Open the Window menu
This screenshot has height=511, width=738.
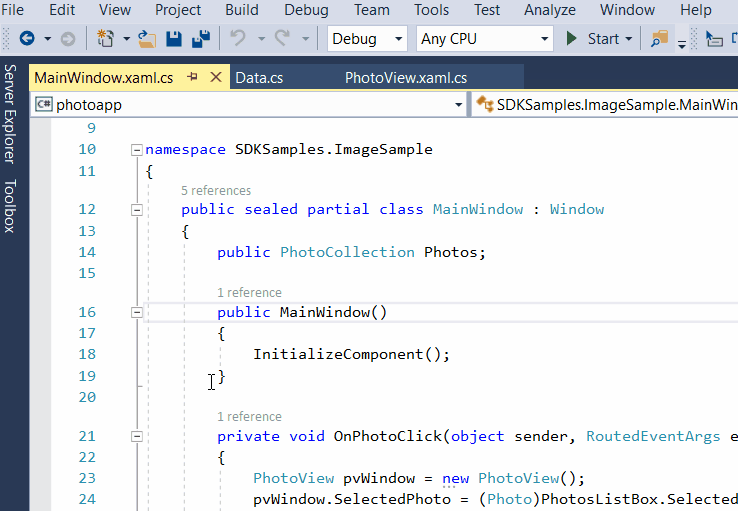coord(627,9)
